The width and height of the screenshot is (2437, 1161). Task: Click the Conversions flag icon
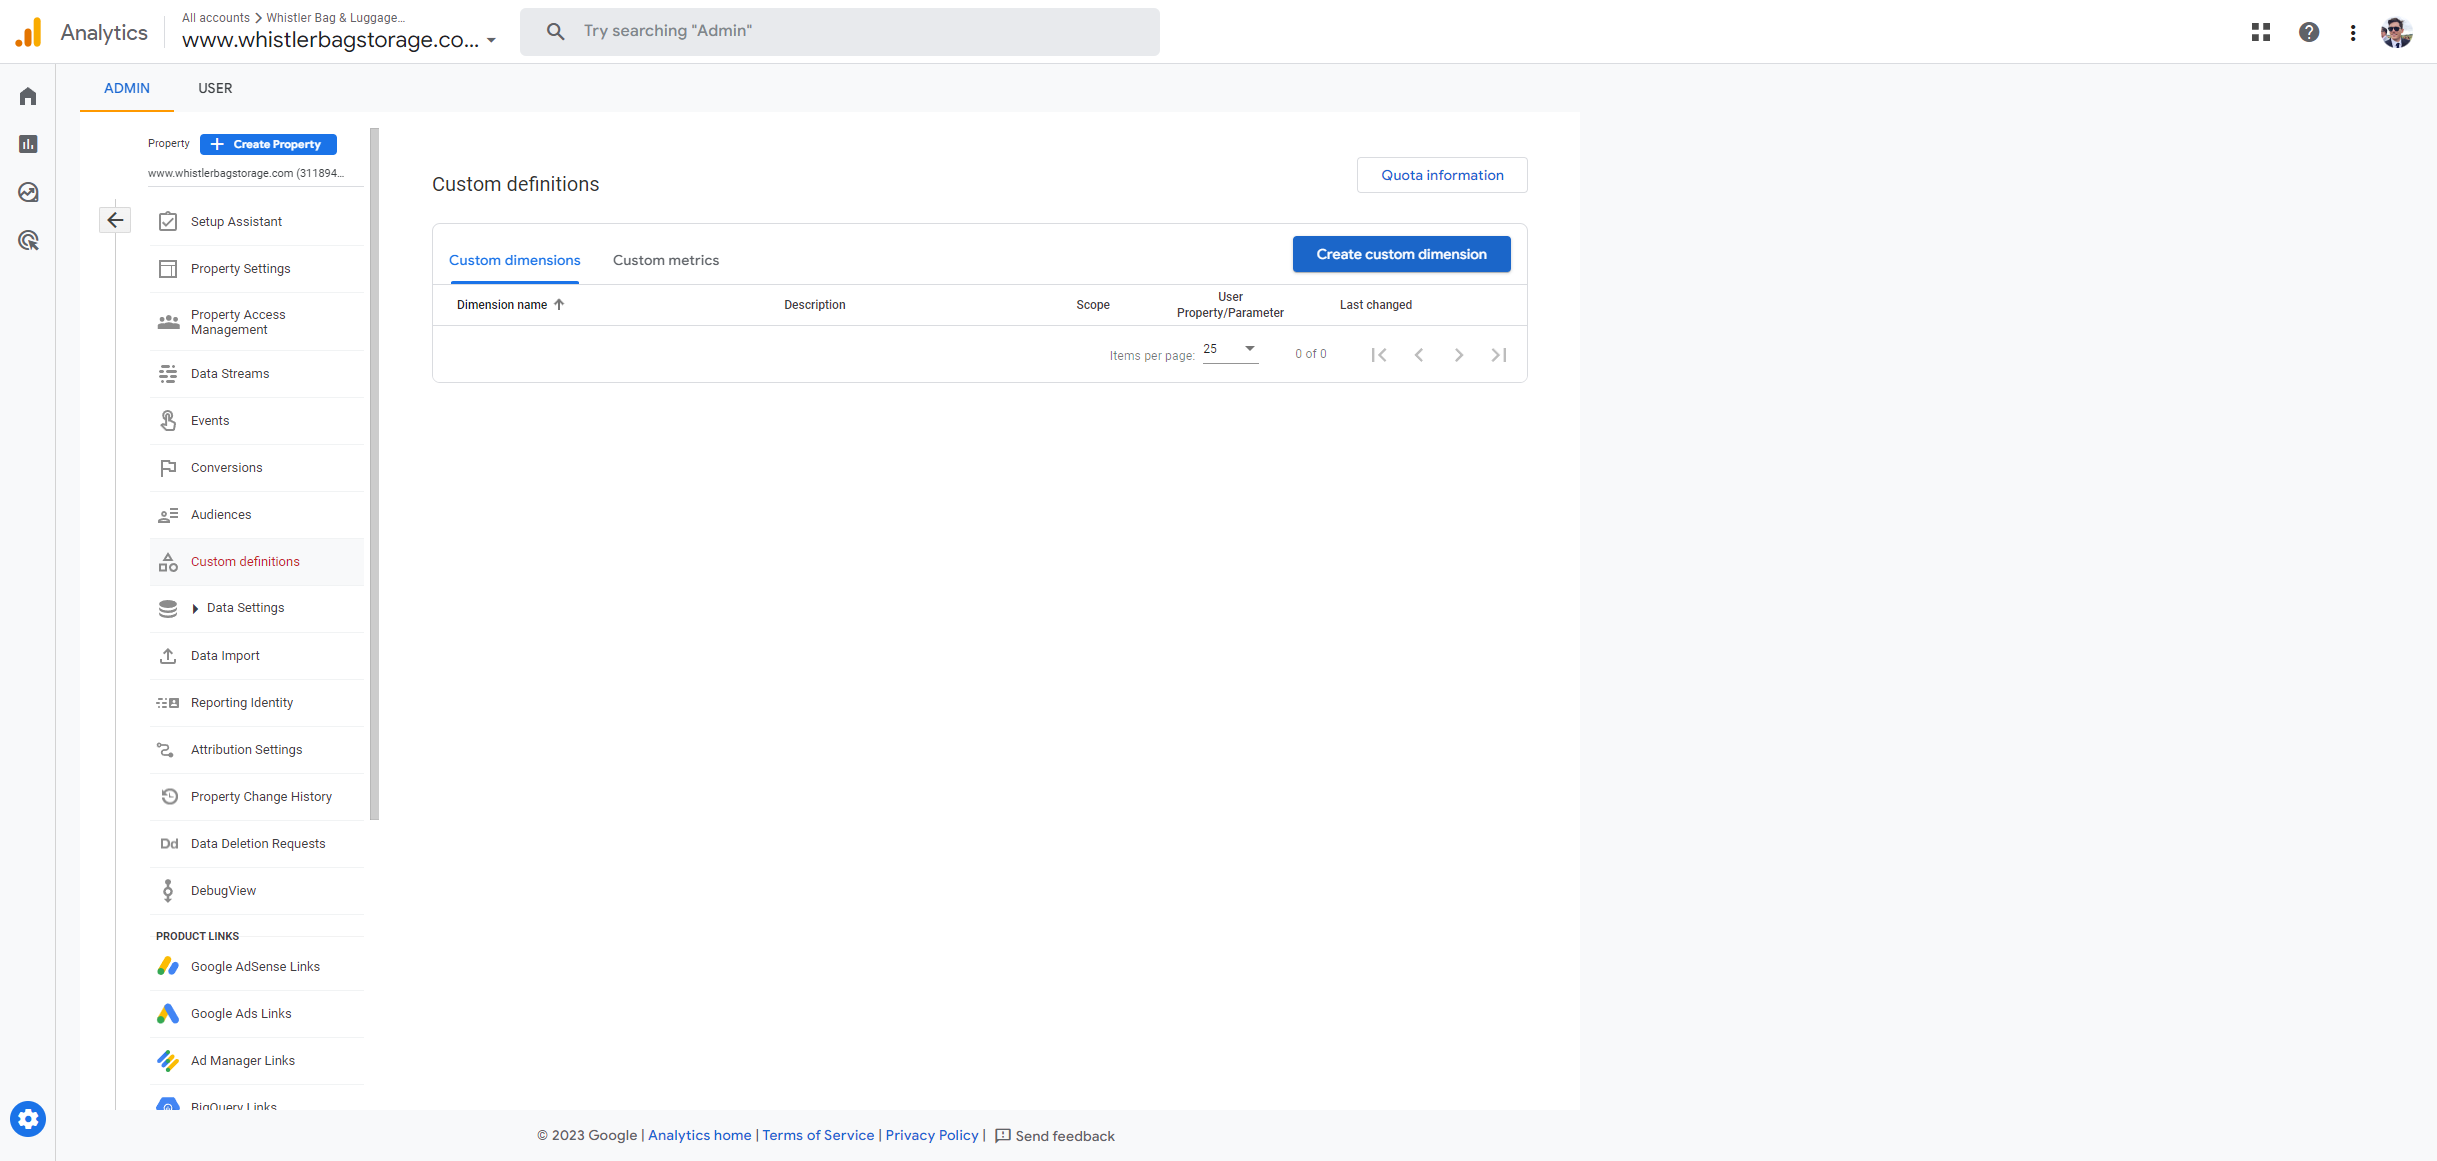coord(168,468)
